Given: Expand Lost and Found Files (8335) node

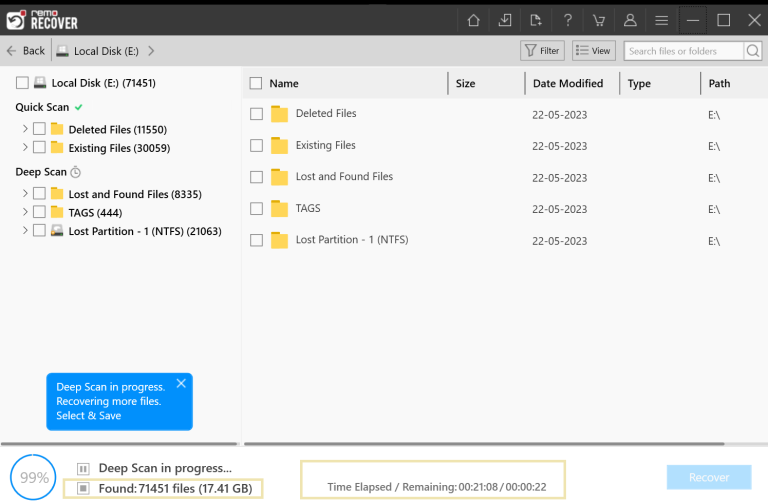Looking at the screenshot, I should coord(24,193).
